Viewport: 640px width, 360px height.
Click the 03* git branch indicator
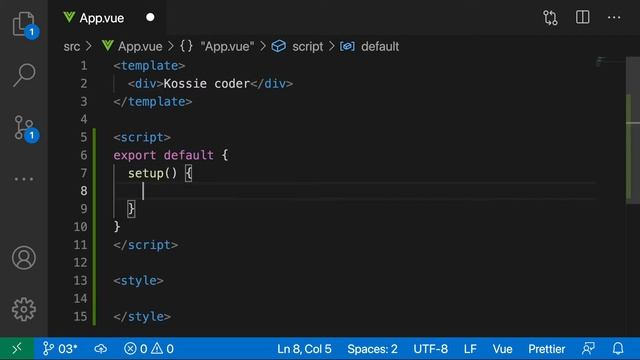(60, 349)
